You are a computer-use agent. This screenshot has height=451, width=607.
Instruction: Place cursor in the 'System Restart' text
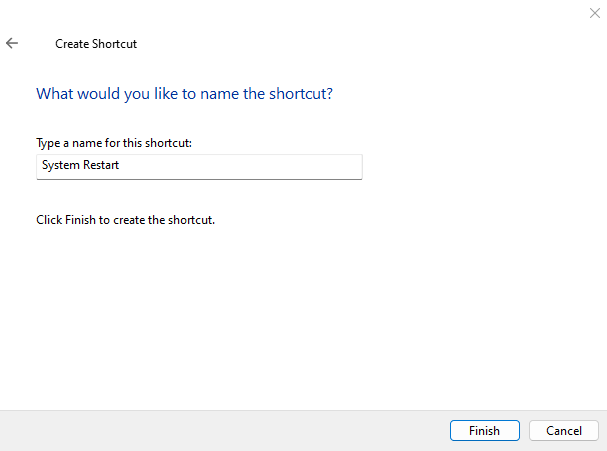[81, 165]
